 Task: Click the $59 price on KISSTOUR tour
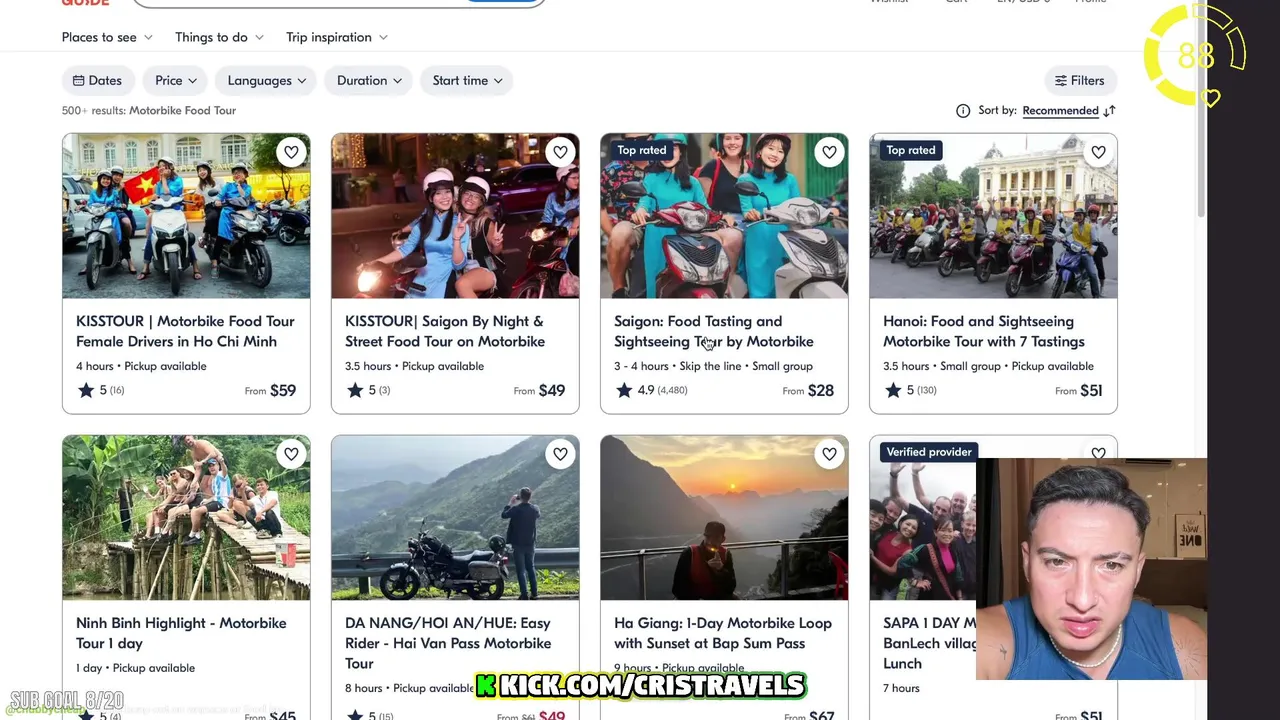point(283,391)
